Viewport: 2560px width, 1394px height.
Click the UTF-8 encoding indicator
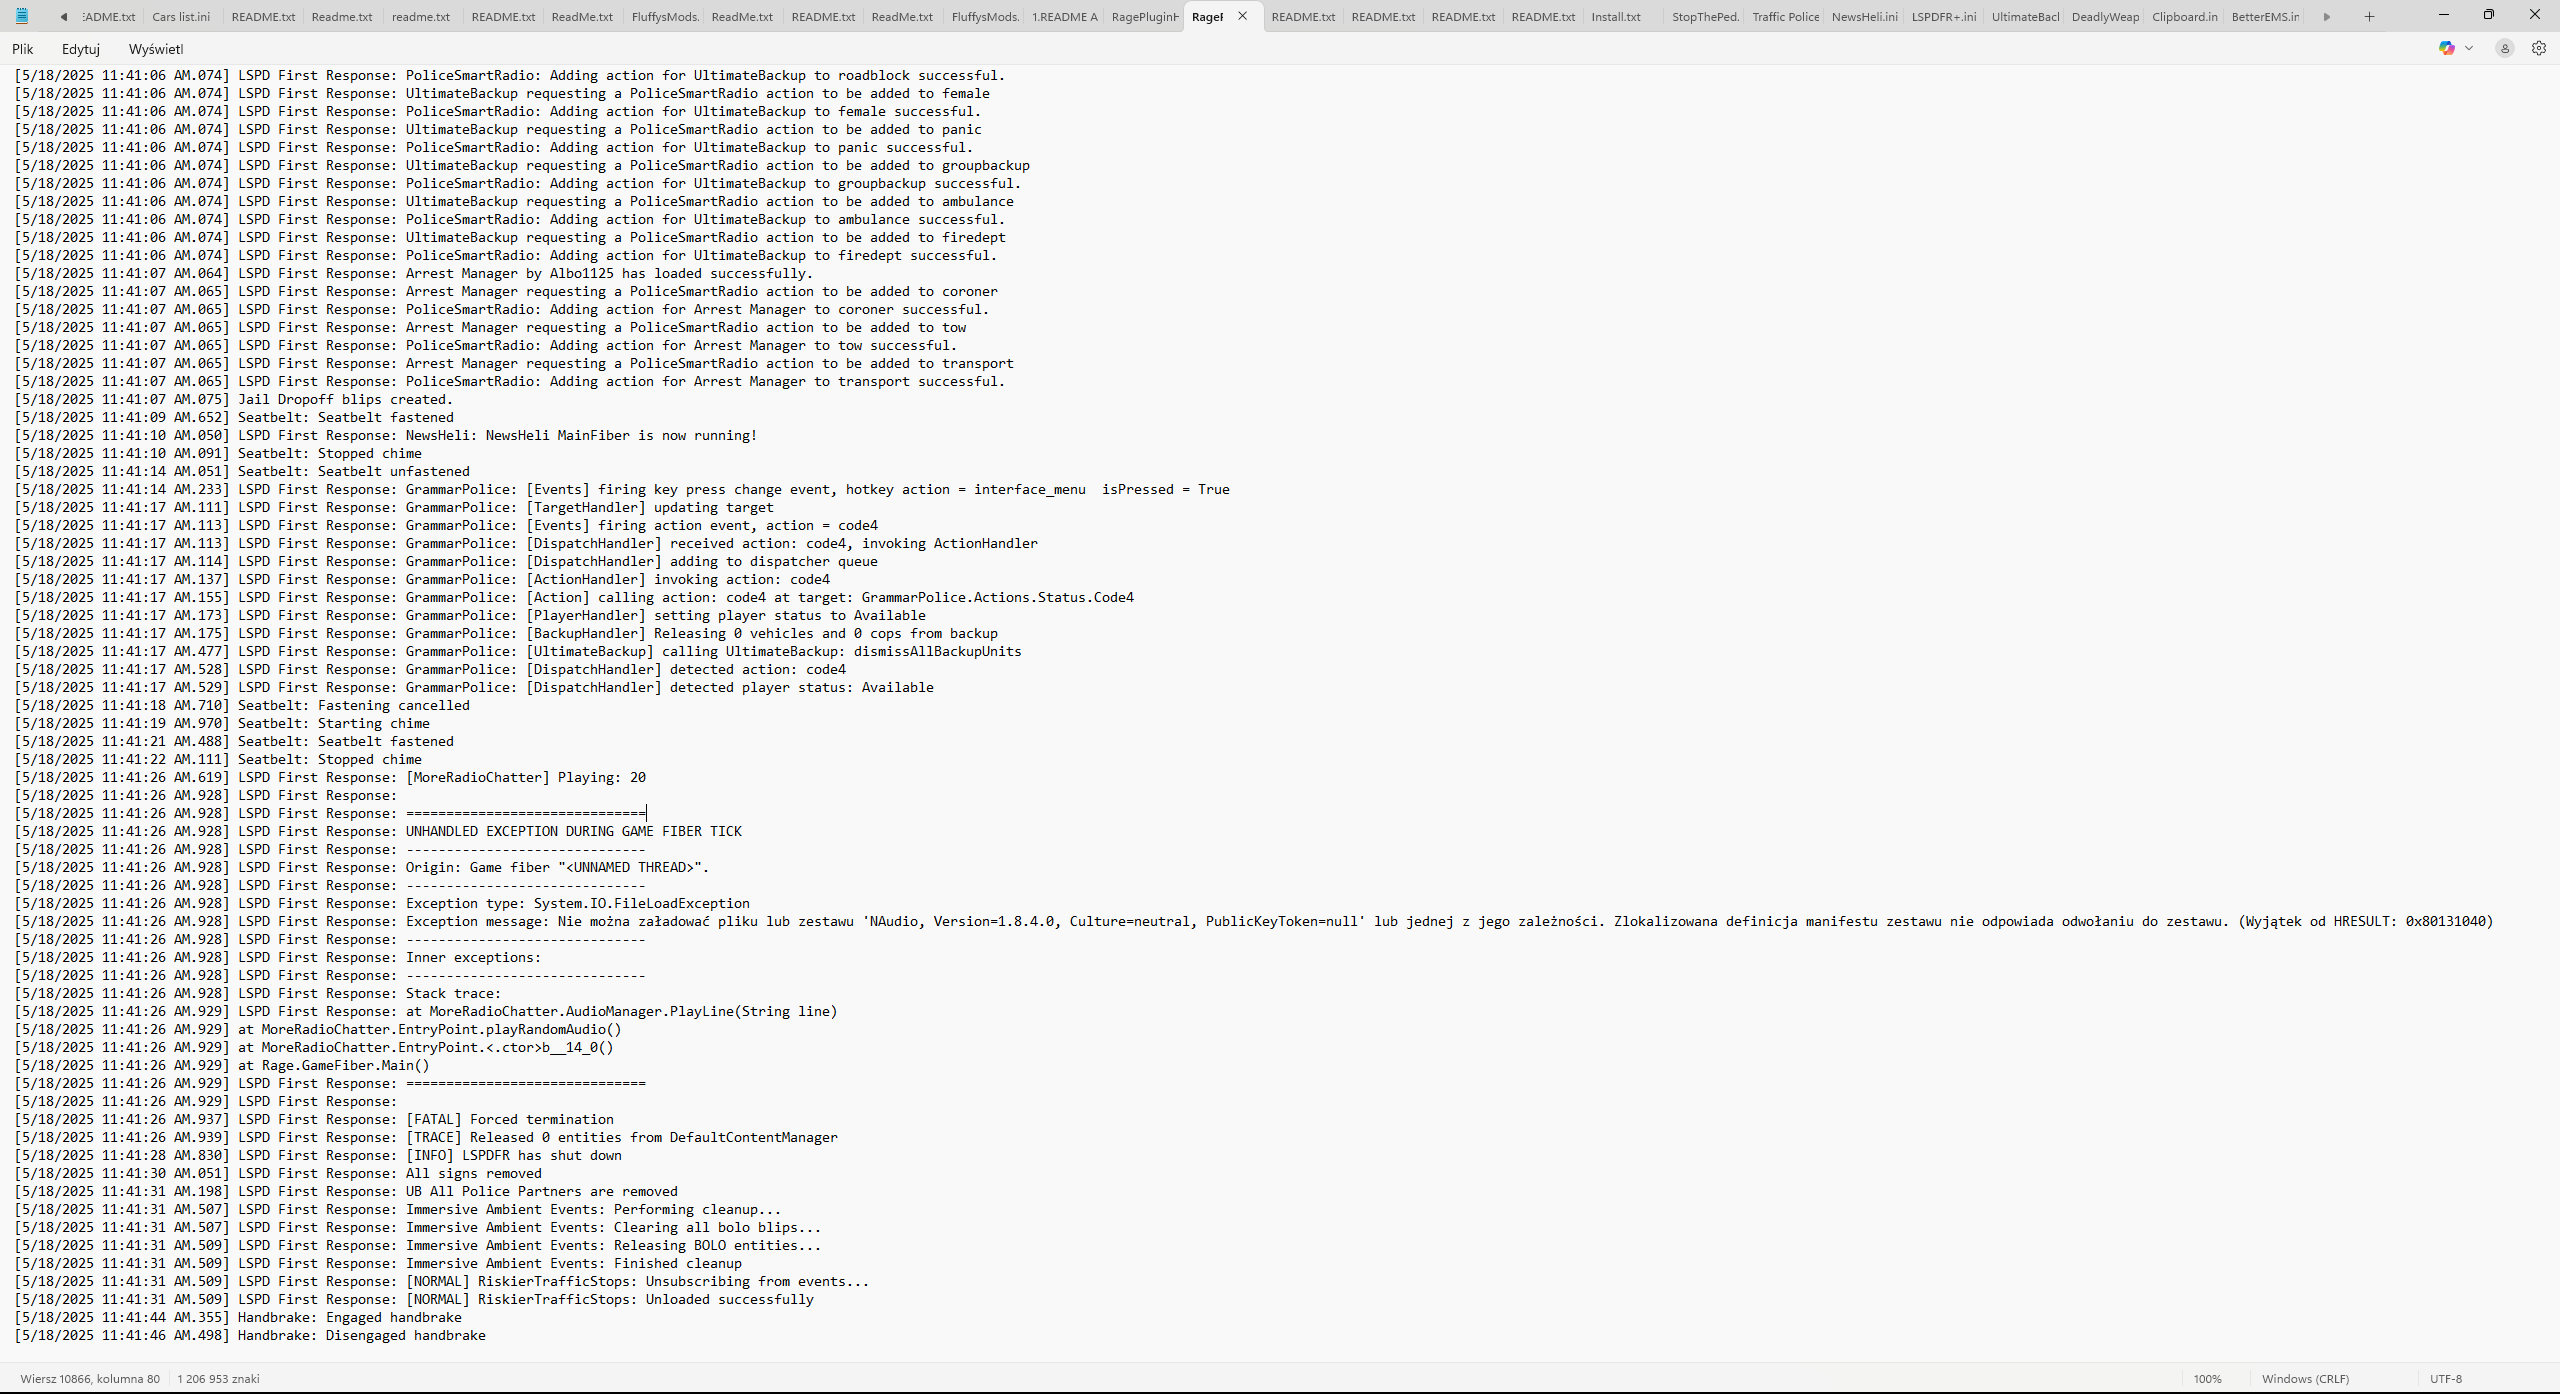click(x=2445, y=1378)
